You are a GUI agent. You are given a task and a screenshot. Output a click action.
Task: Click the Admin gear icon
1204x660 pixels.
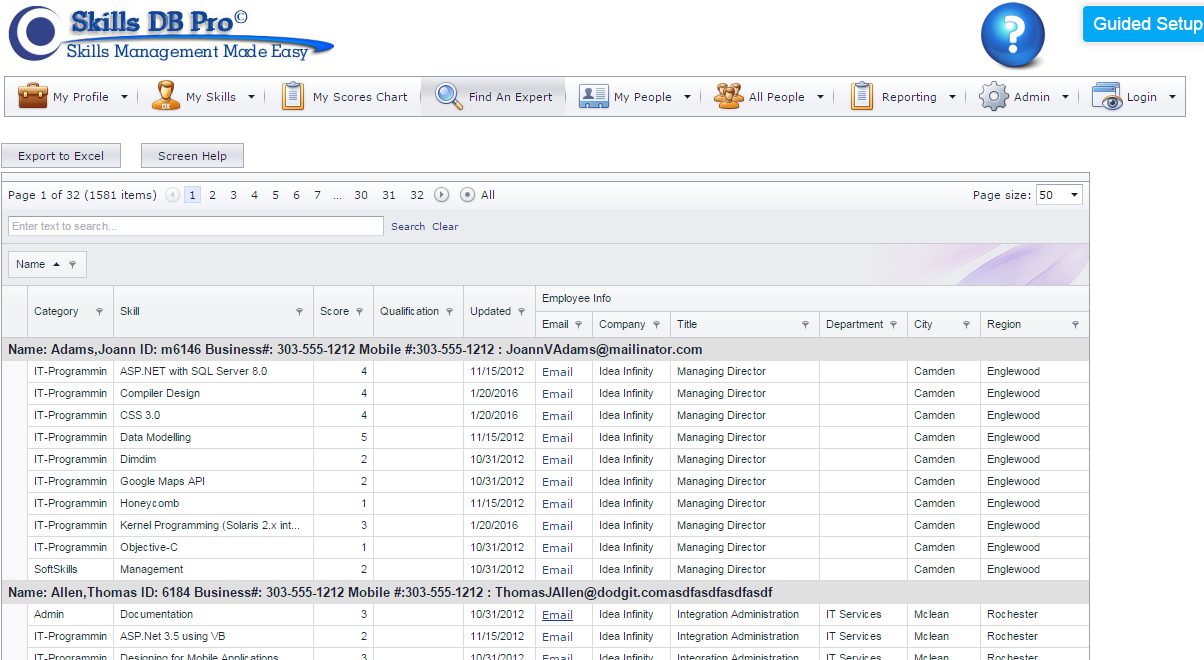point(994,97)
